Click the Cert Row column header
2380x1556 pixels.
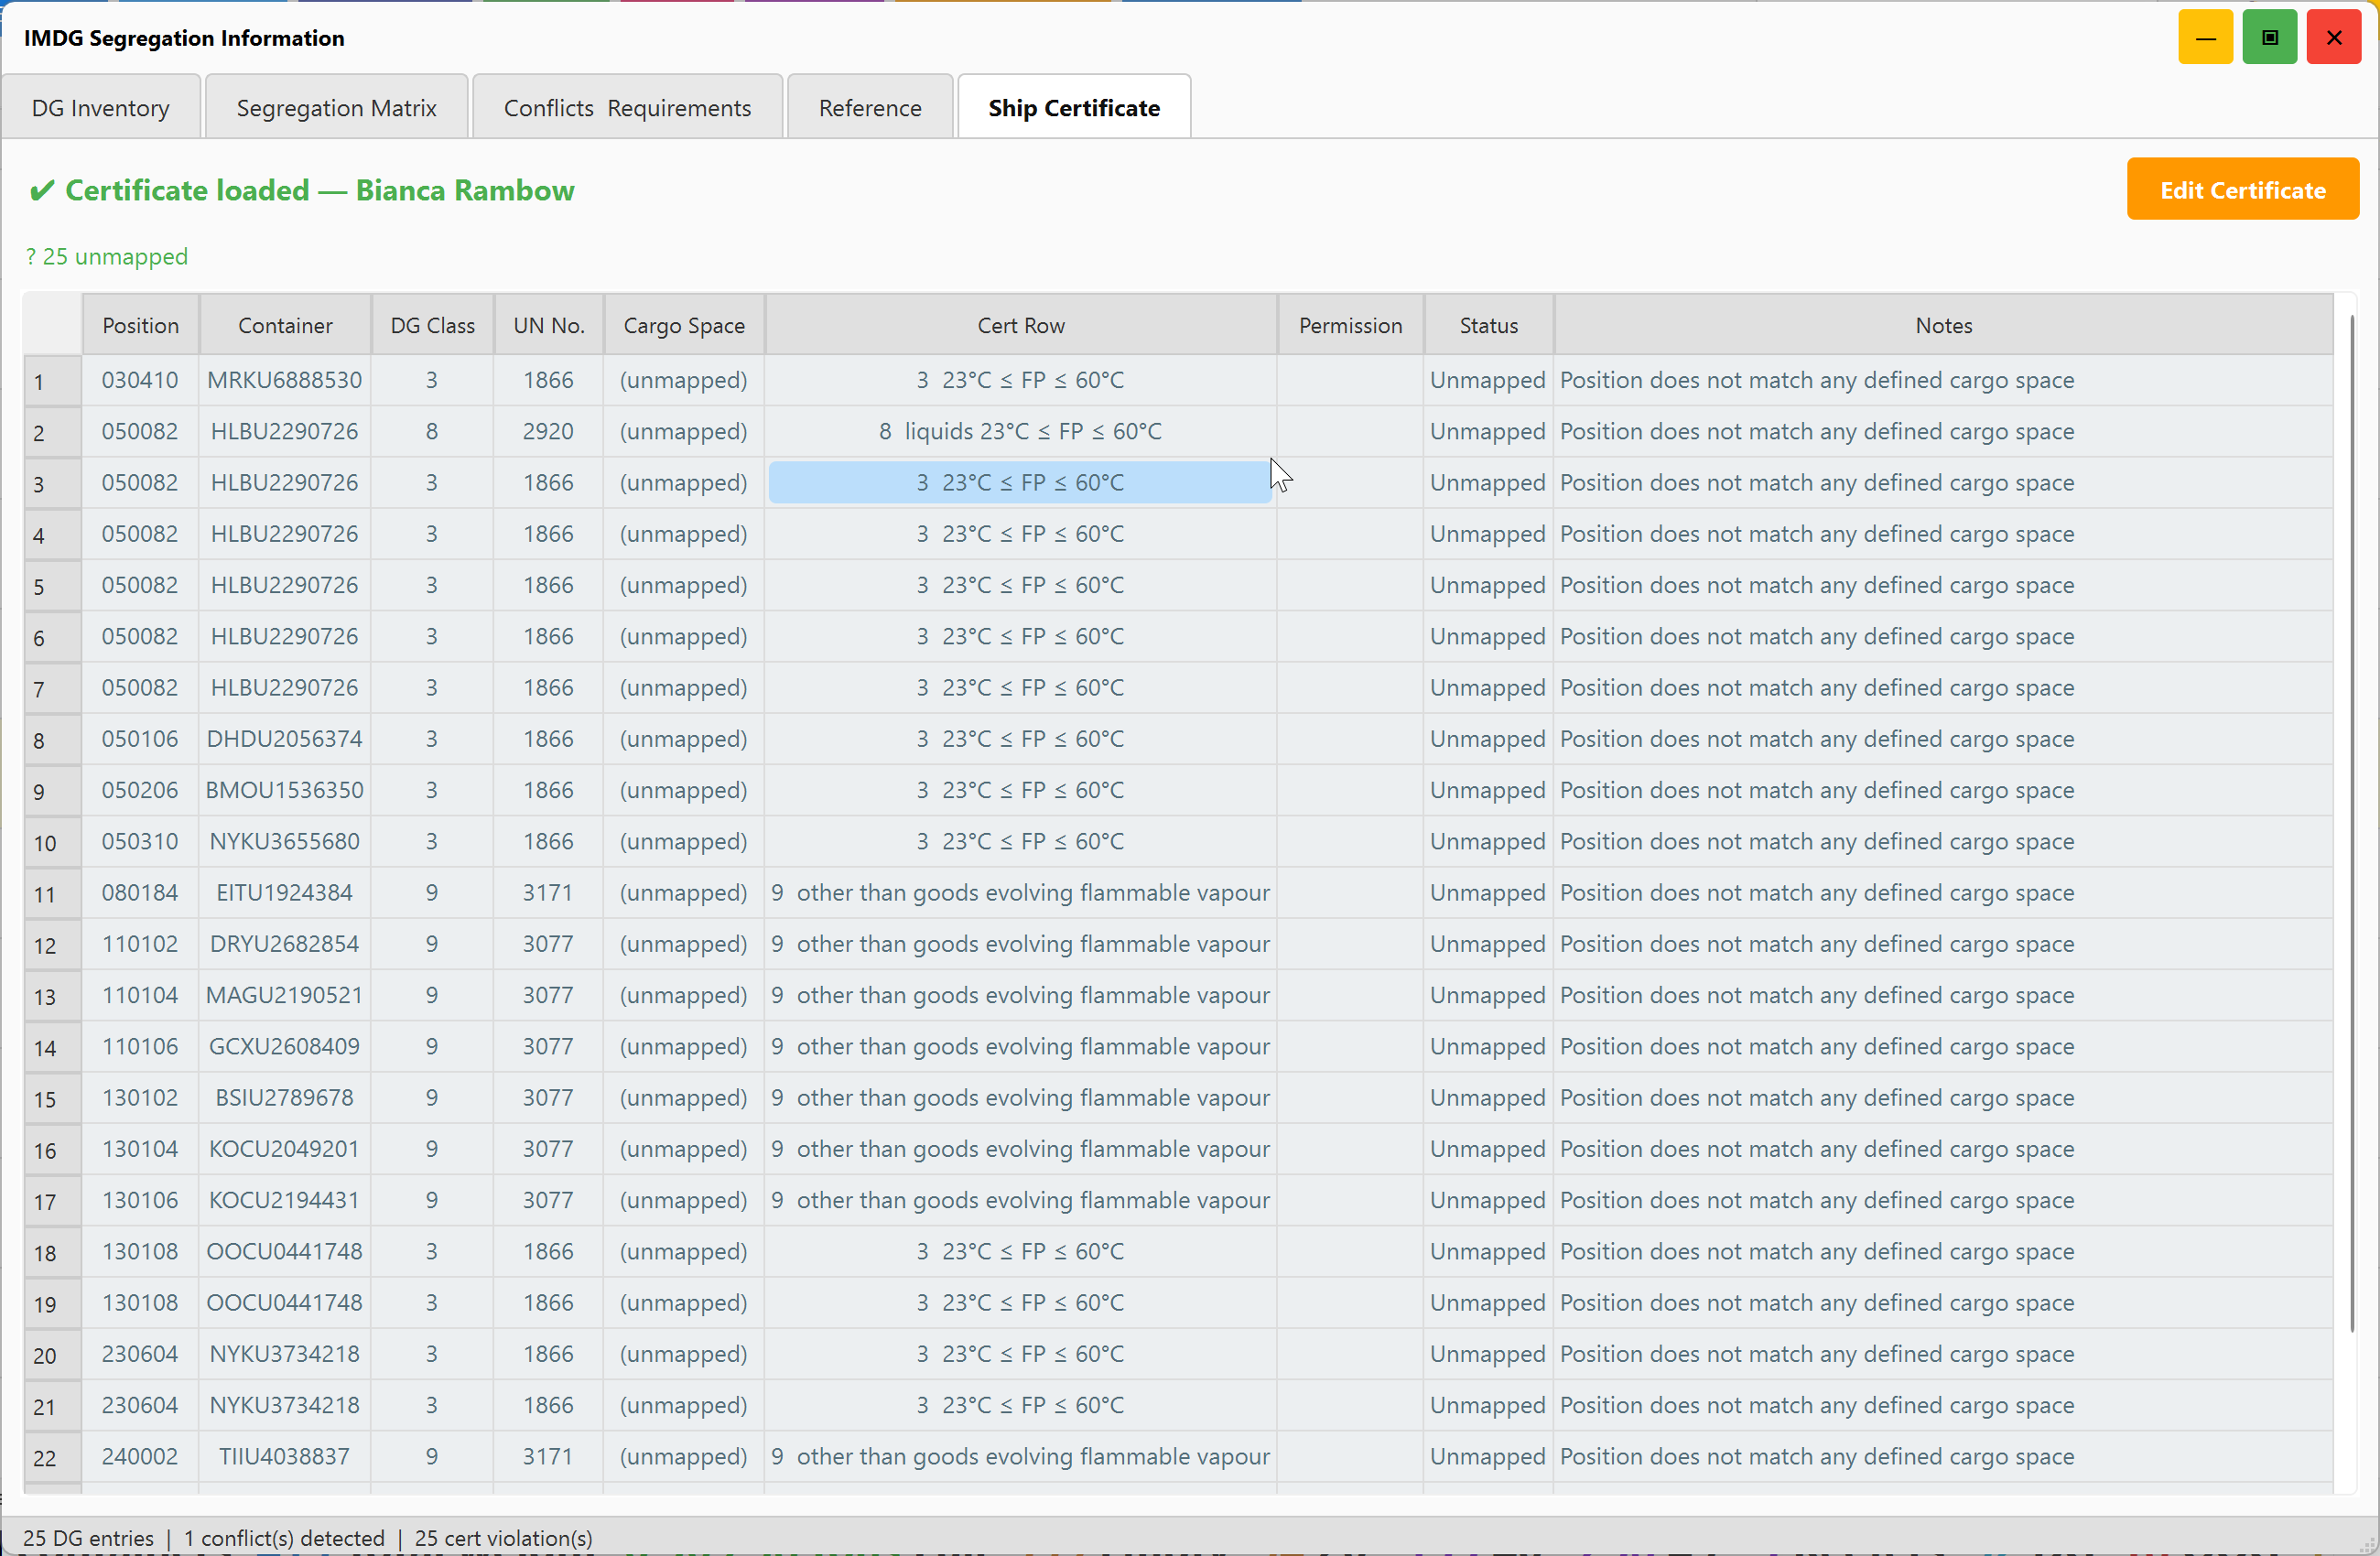click(x=1021, y=325)
